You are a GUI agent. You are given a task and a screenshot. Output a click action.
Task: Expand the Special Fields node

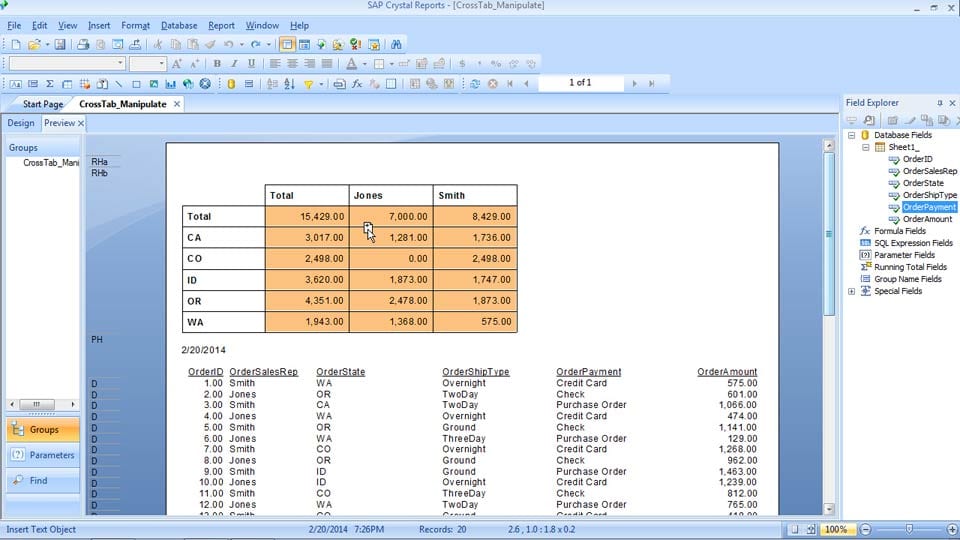[x=852, y=291]
